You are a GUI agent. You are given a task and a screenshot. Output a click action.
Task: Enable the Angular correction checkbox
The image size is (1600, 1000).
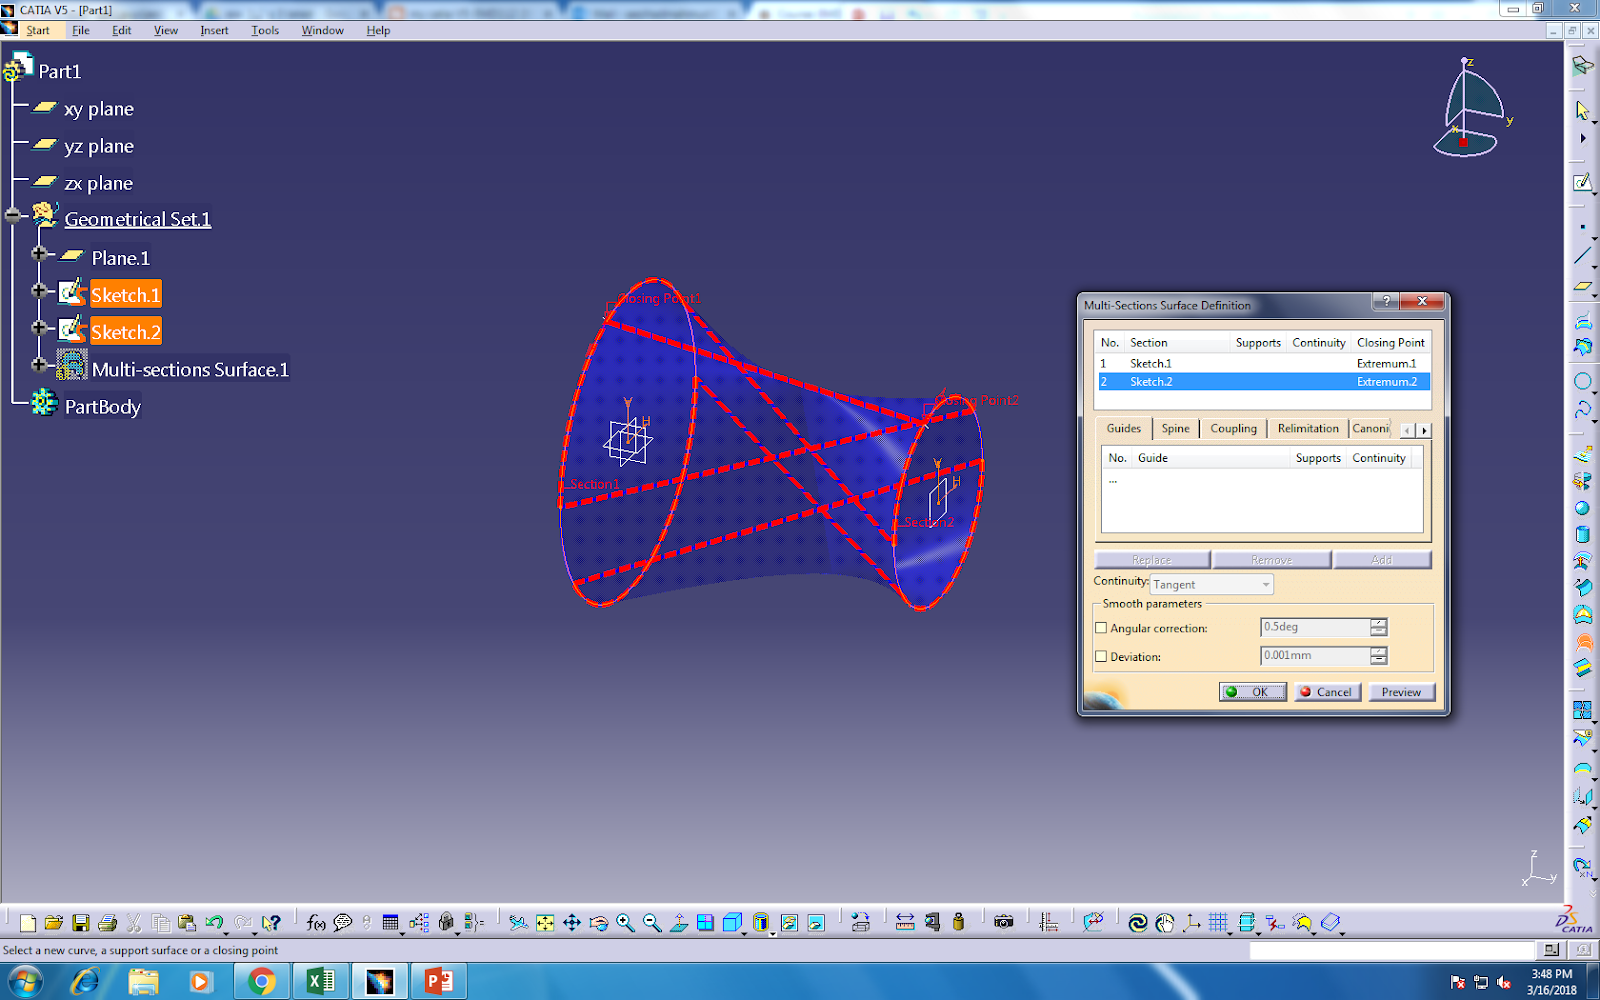[1101, 627]
